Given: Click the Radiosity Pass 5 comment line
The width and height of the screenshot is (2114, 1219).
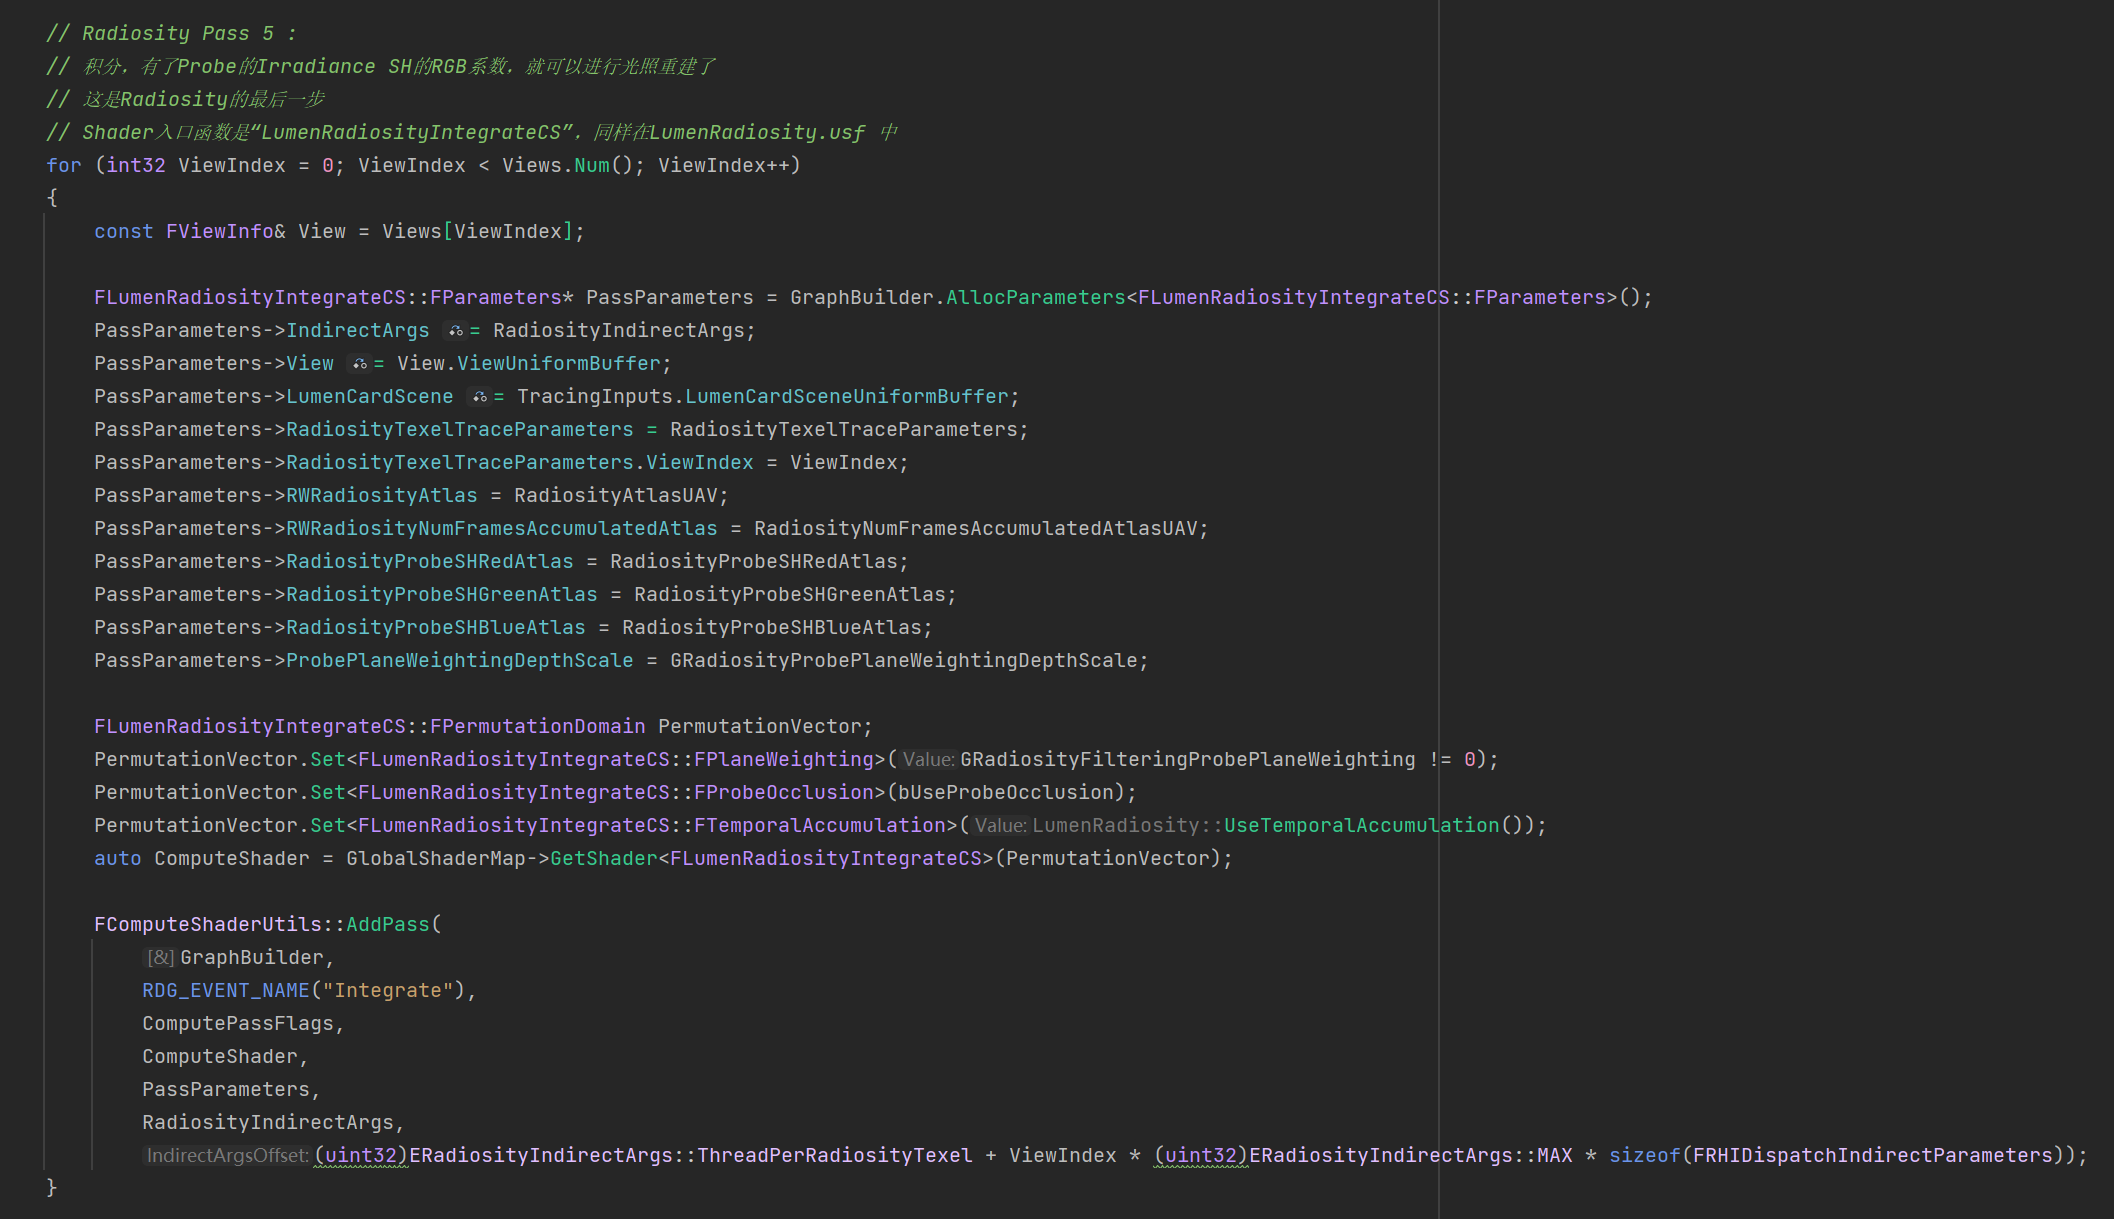Looking at the screenshot, I should coord(170,34).
